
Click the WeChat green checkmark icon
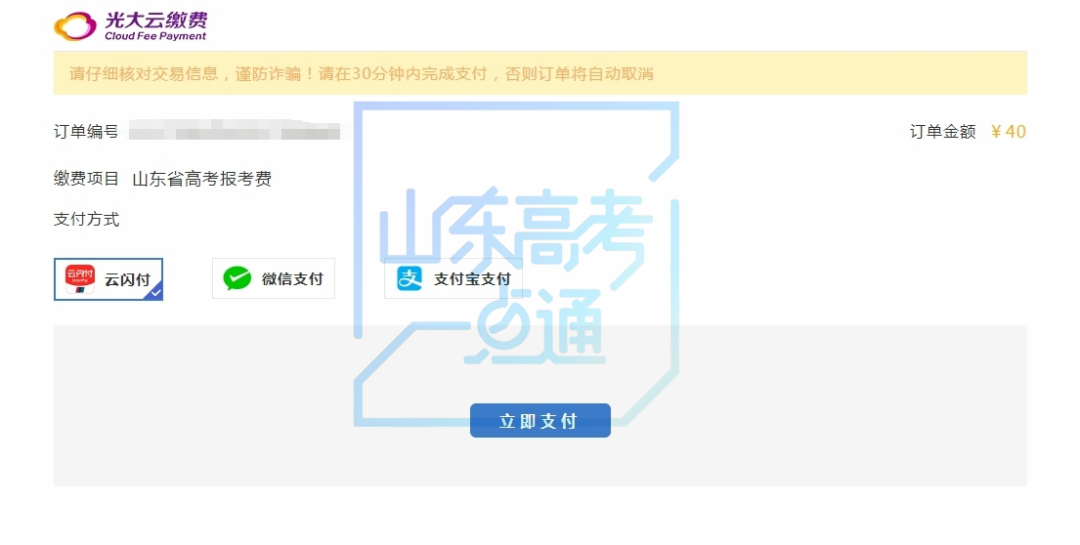(x=237, y=278)
